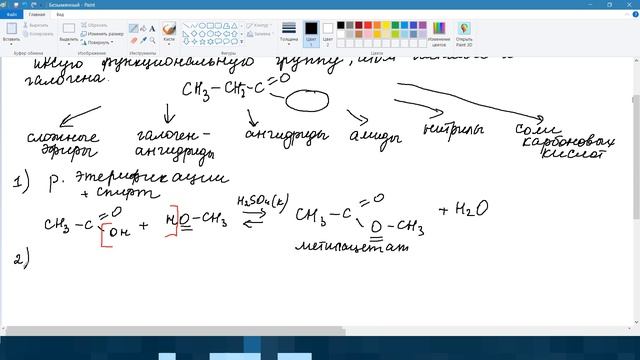Open the Rotate (Повернуть) dropdown
Image resolution: width=640 pixels, height=360 pixels.
click(97, 42)
